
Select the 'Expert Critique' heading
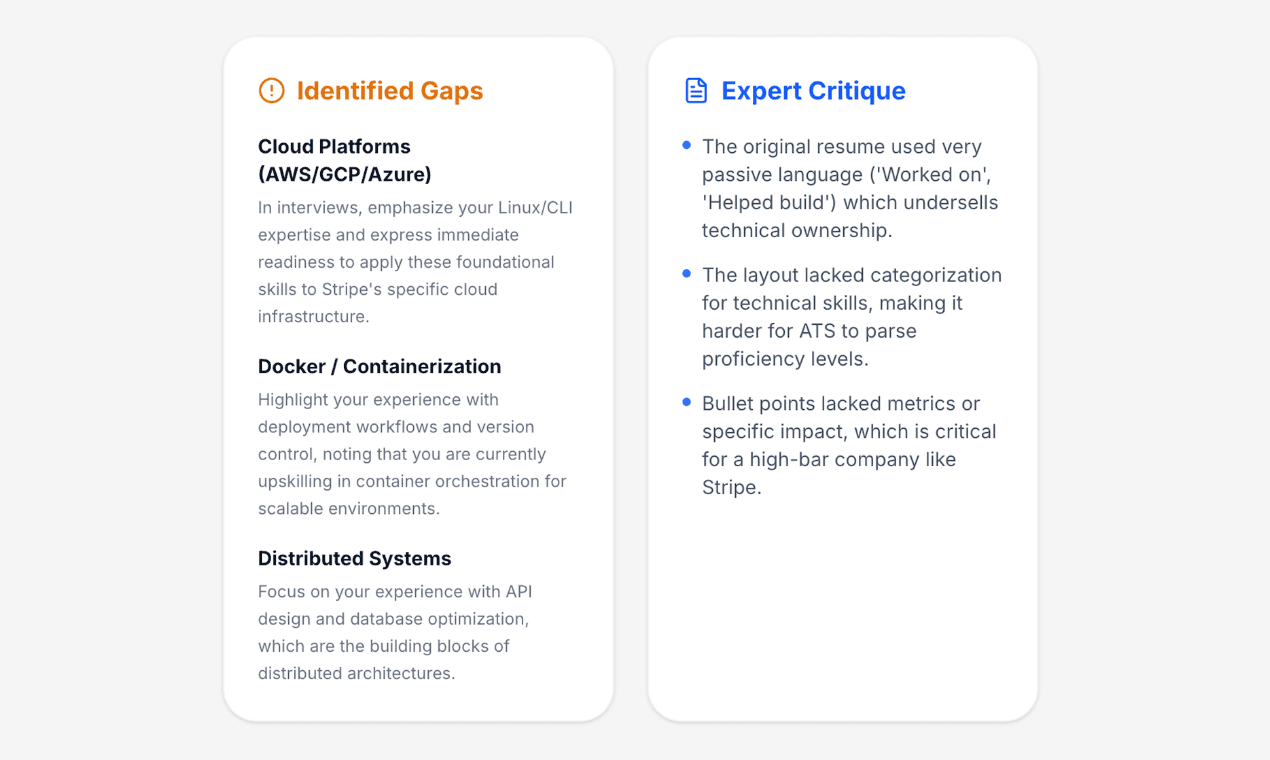(x=813, y=91)
